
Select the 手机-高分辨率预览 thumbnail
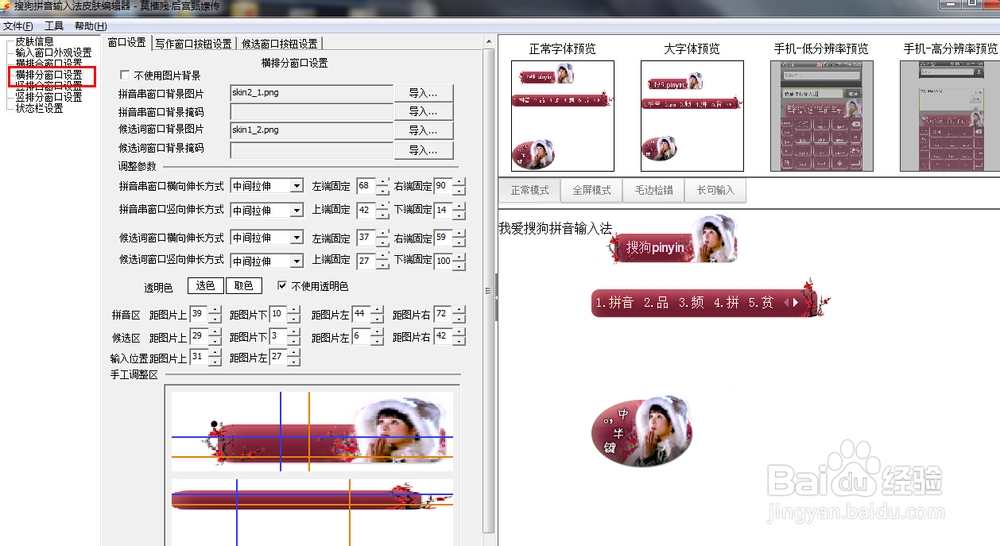[x=950, y=116]
